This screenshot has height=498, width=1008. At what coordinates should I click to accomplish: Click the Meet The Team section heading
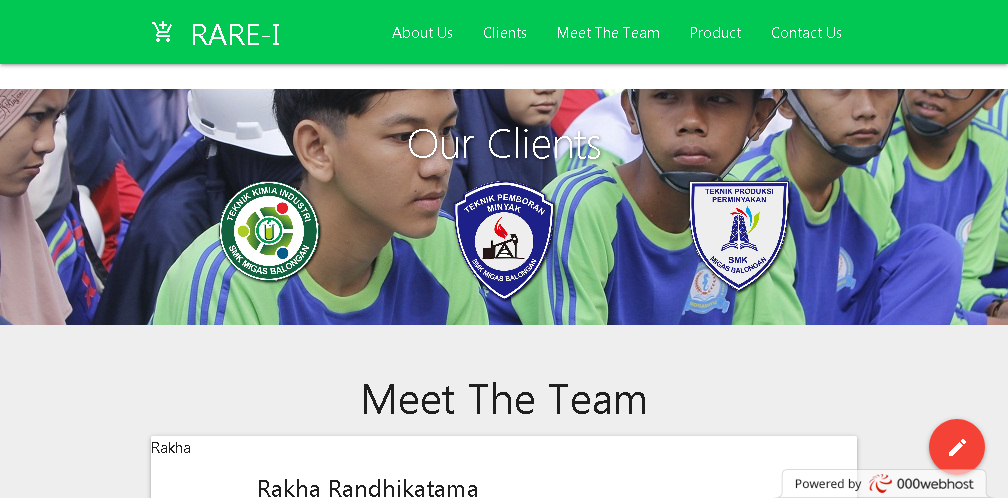[x=504, y=400]
